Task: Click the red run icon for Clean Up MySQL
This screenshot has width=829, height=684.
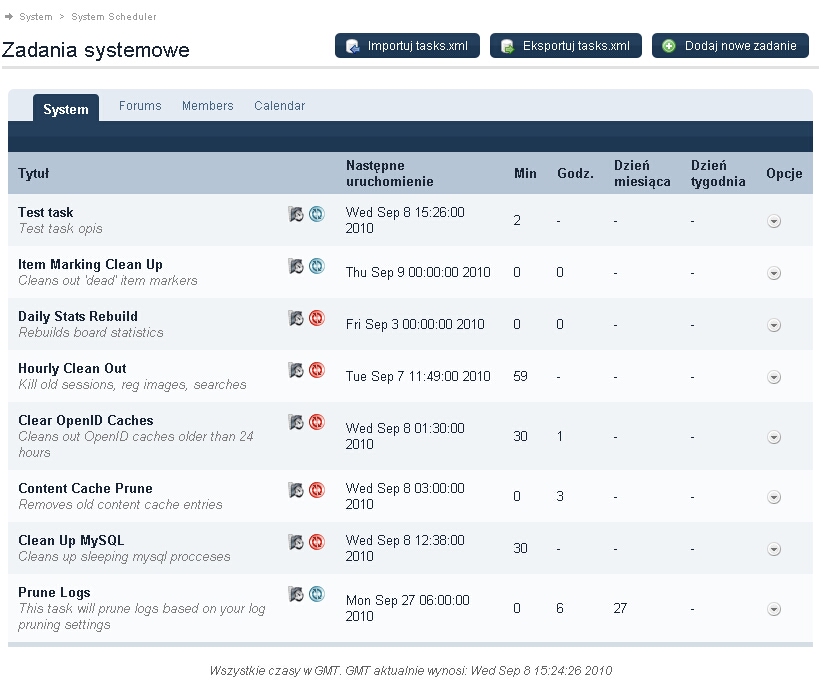Action: [317, 541]
